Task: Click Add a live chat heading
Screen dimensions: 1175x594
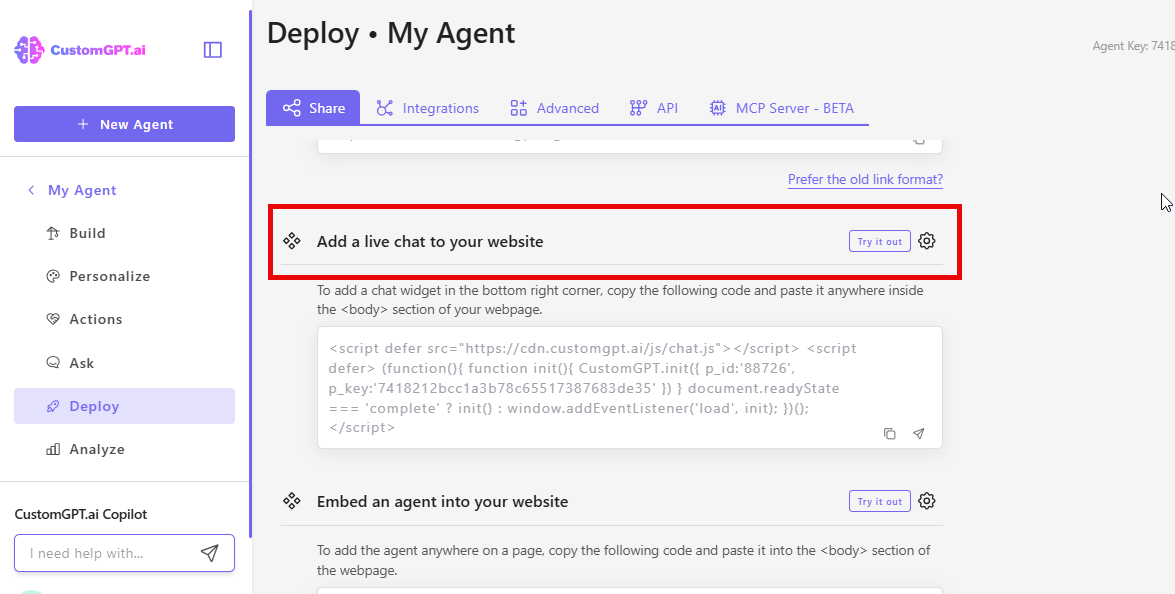Action: pos(430,242)
